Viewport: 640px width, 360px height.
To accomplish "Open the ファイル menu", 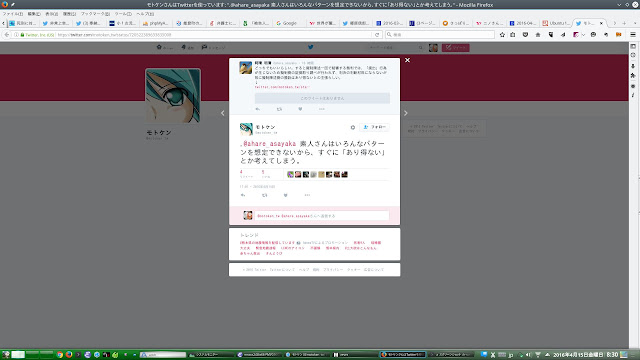I will [x=13, y=14].
